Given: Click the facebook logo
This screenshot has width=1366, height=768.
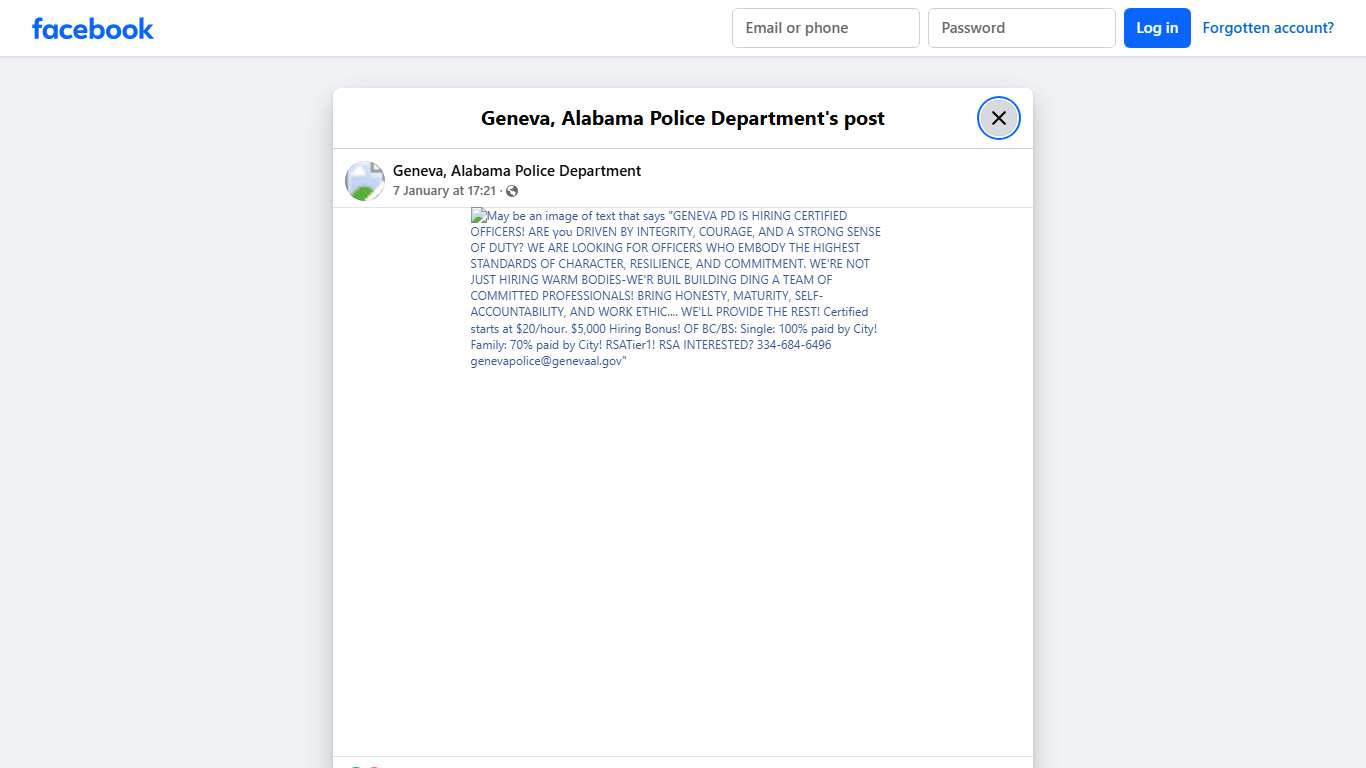Looking at the screenshot, I should 92,28.
